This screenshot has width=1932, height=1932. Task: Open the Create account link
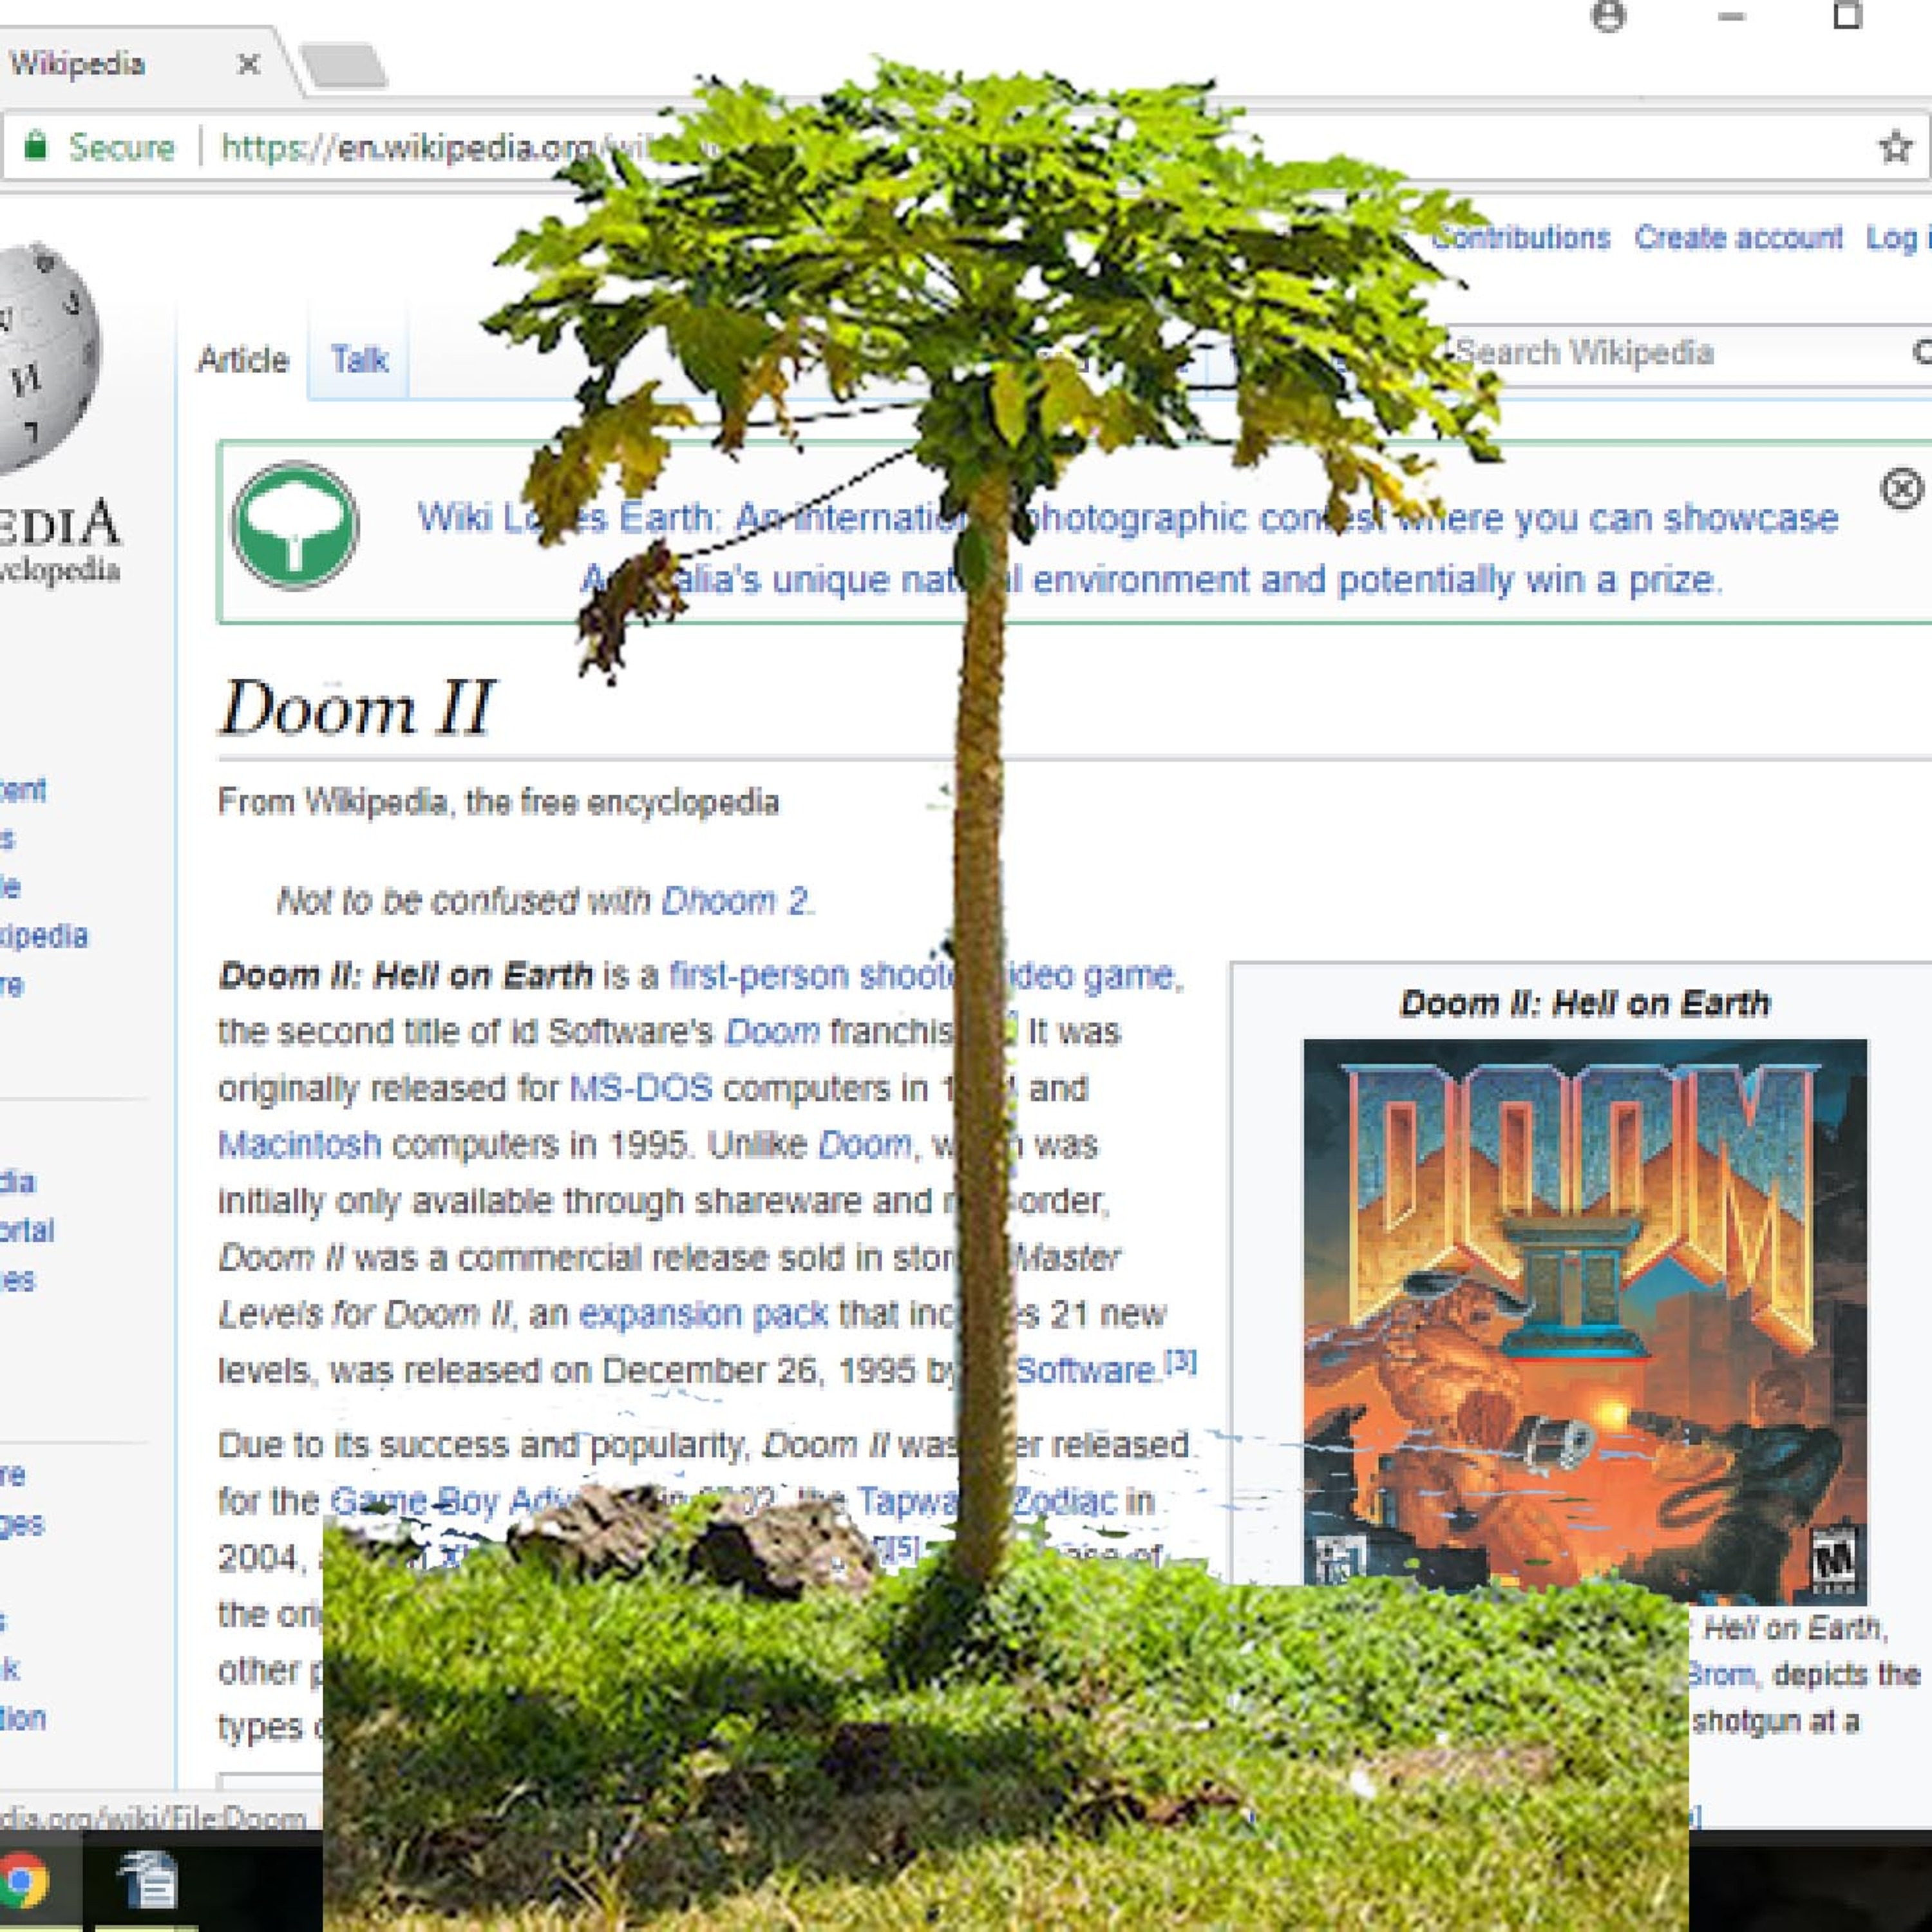pyautogui.click(x=1738, y=237)
